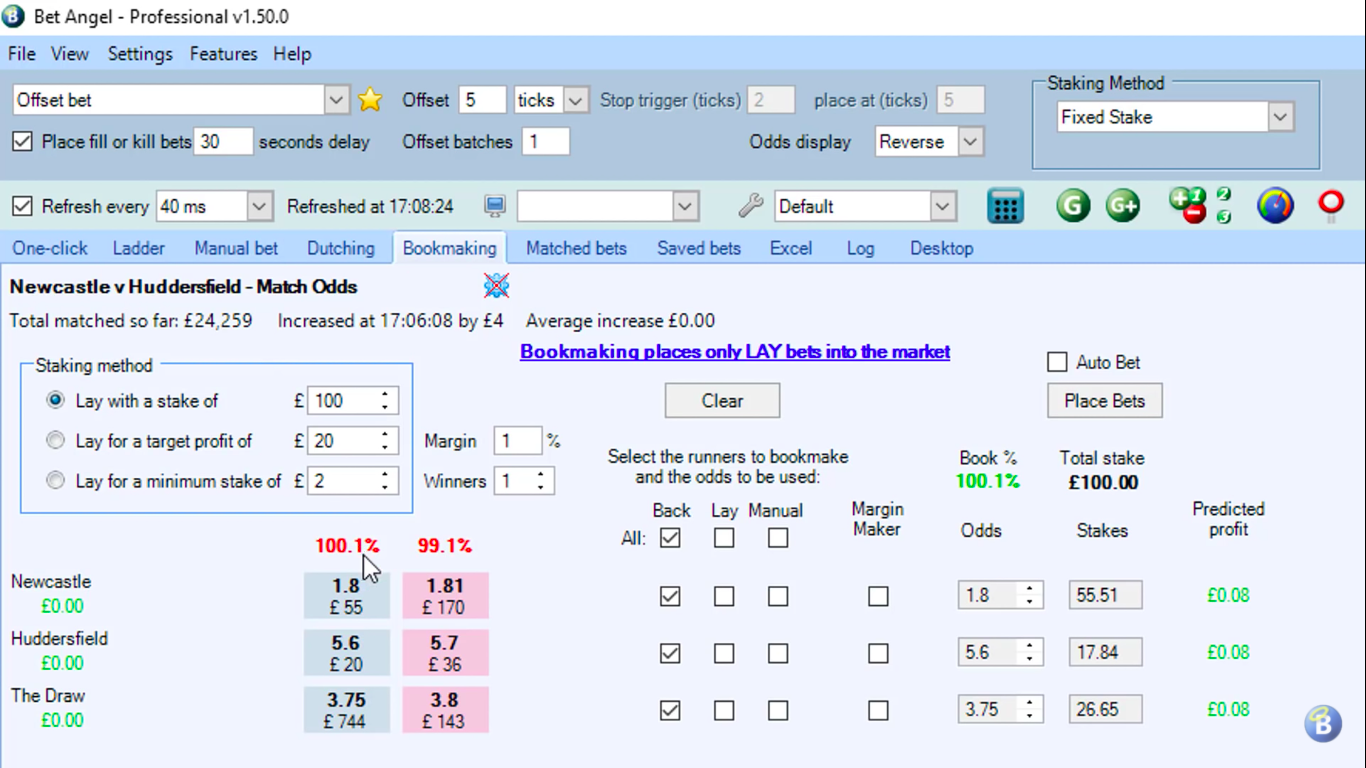Viewport: 1366px width, 768px height.
Task: Click the wrench settings profile icon
Action: point(751,206)
